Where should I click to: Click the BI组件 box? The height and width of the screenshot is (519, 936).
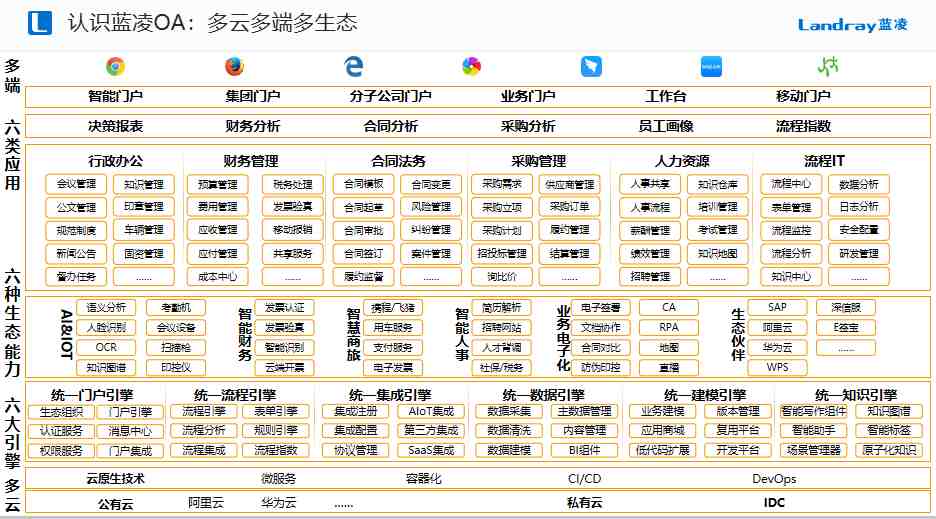click(584, 450)
